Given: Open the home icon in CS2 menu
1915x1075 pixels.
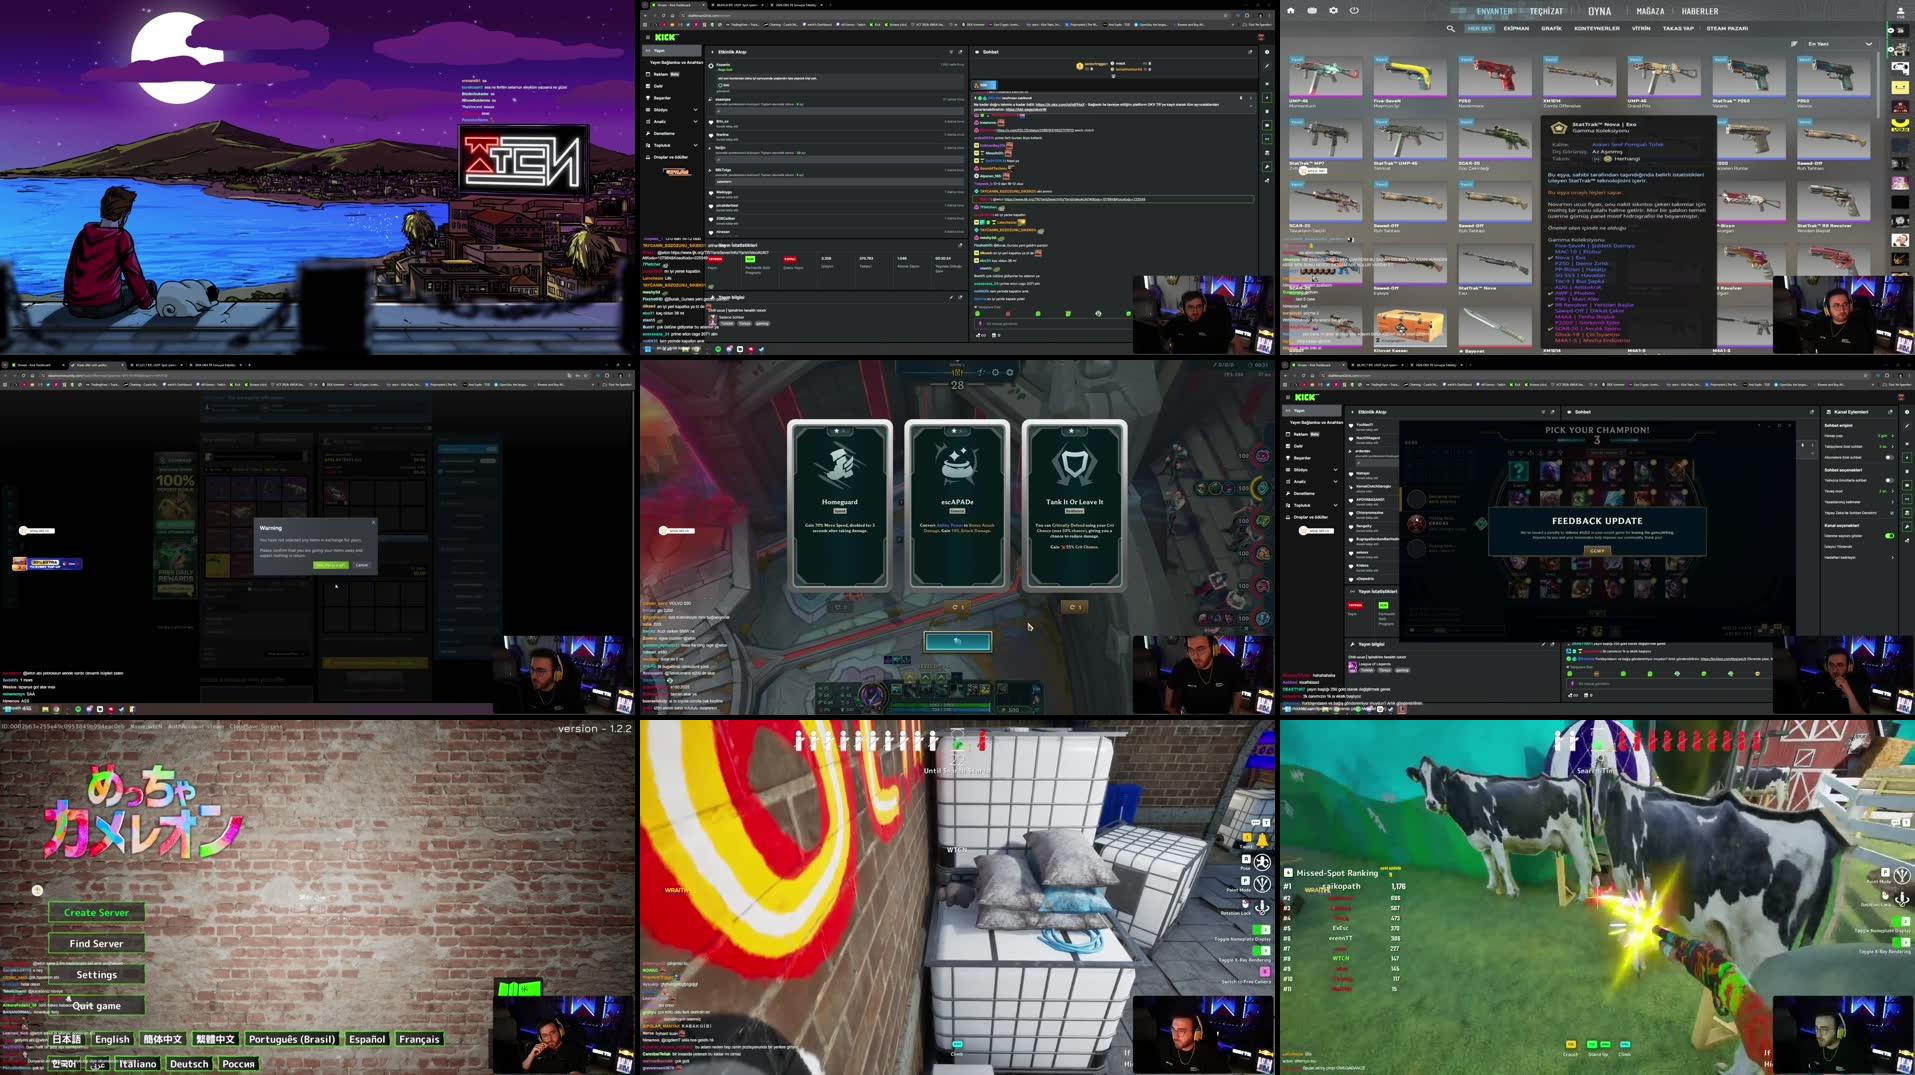Looking at the screenshot, I should [x=1290, y=11].
